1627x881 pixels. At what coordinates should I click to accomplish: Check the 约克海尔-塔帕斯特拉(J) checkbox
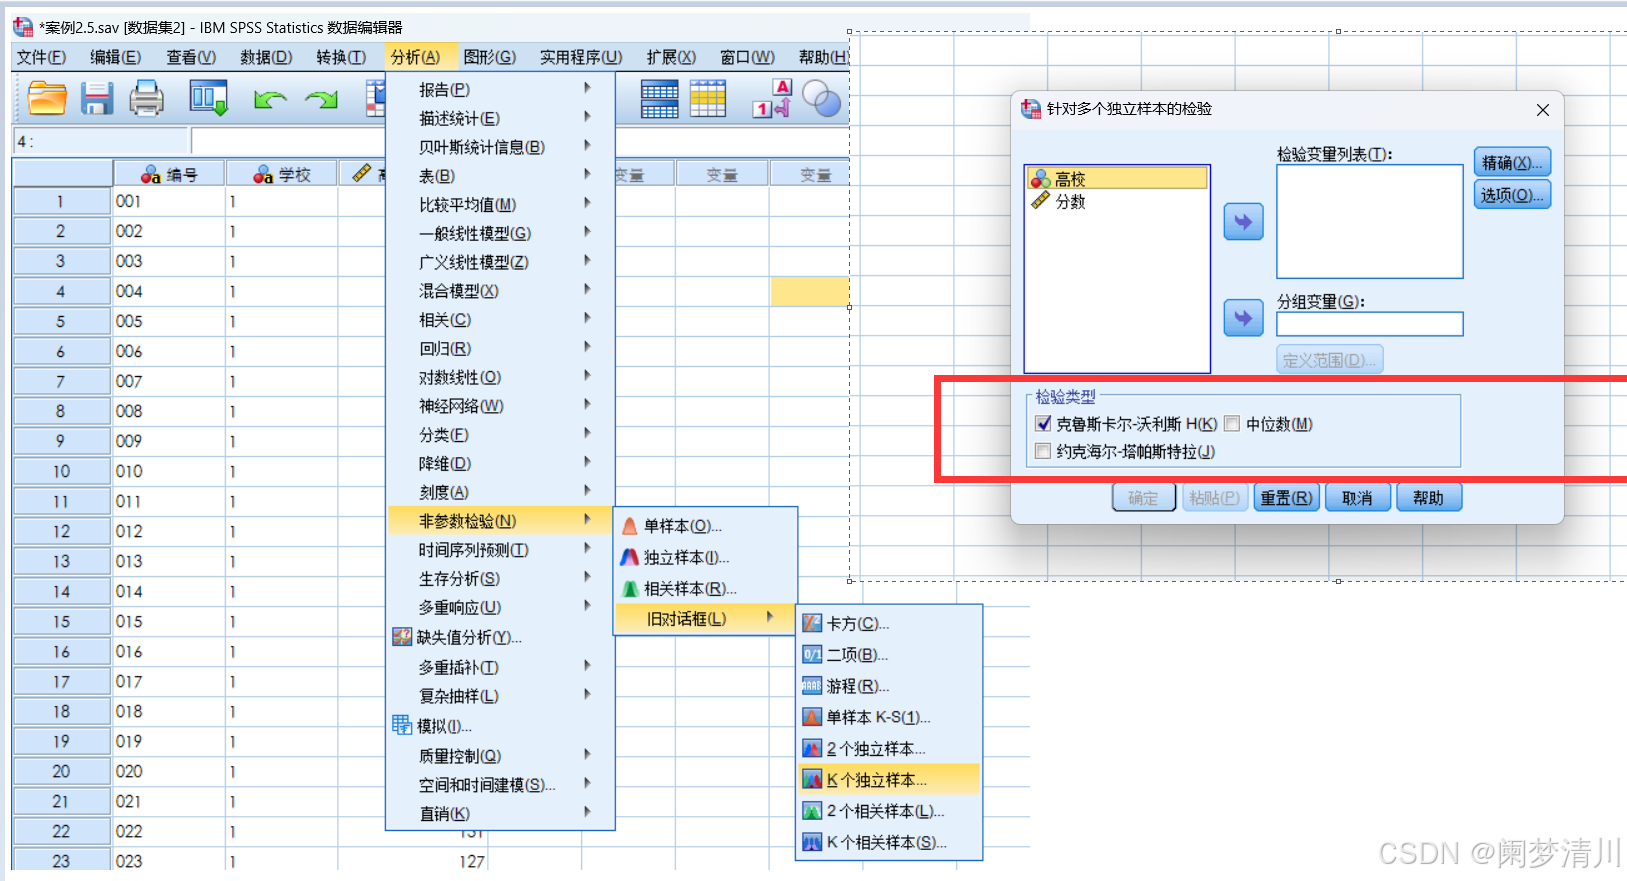click(1044, 451)
